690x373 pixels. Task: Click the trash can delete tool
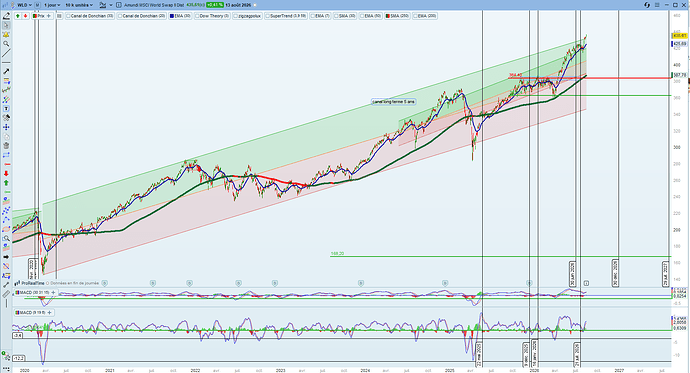6,146
